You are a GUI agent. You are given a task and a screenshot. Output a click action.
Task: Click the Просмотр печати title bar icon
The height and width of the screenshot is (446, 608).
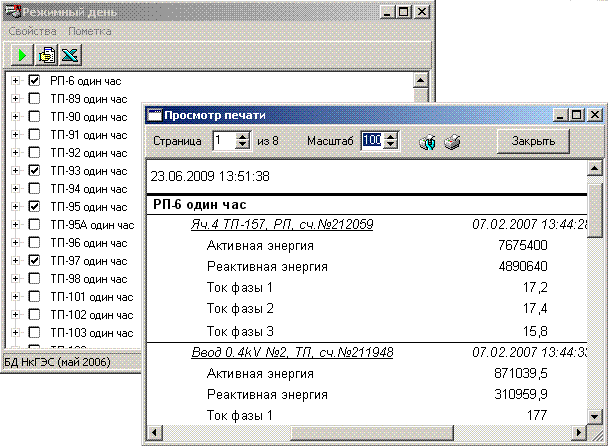pyautogui.click(x=155, y=115)
